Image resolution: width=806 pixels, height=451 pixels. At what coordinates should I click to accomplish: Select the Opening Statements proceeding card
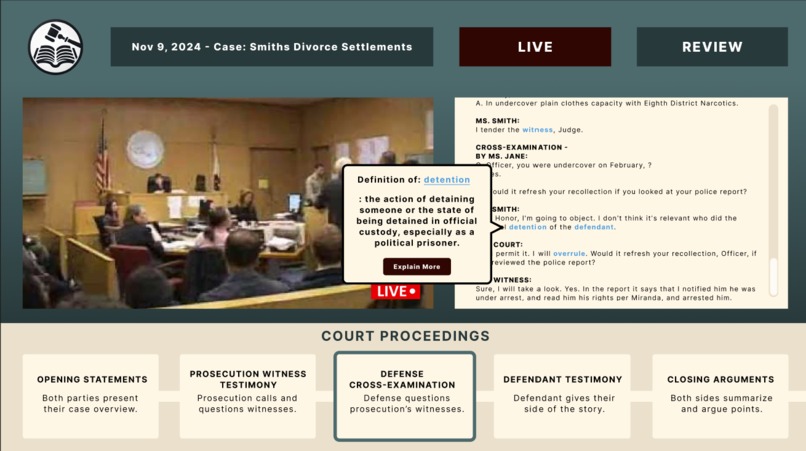tap(90, 396)
